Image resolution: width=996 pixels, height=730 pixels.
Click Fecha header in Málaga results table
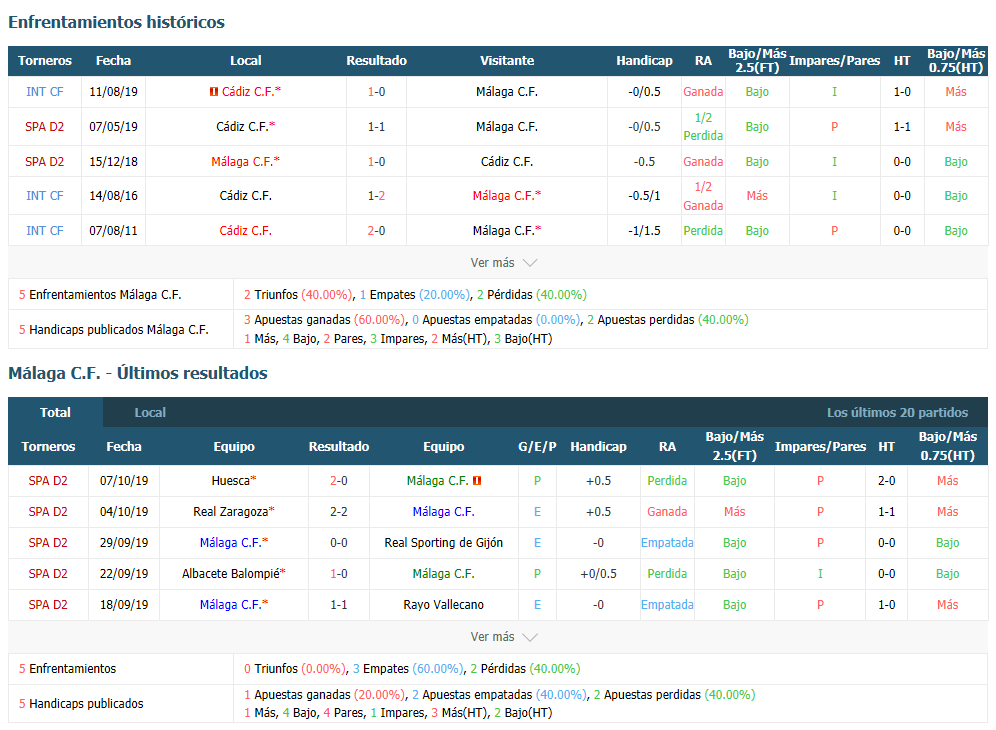coord(124,447)
